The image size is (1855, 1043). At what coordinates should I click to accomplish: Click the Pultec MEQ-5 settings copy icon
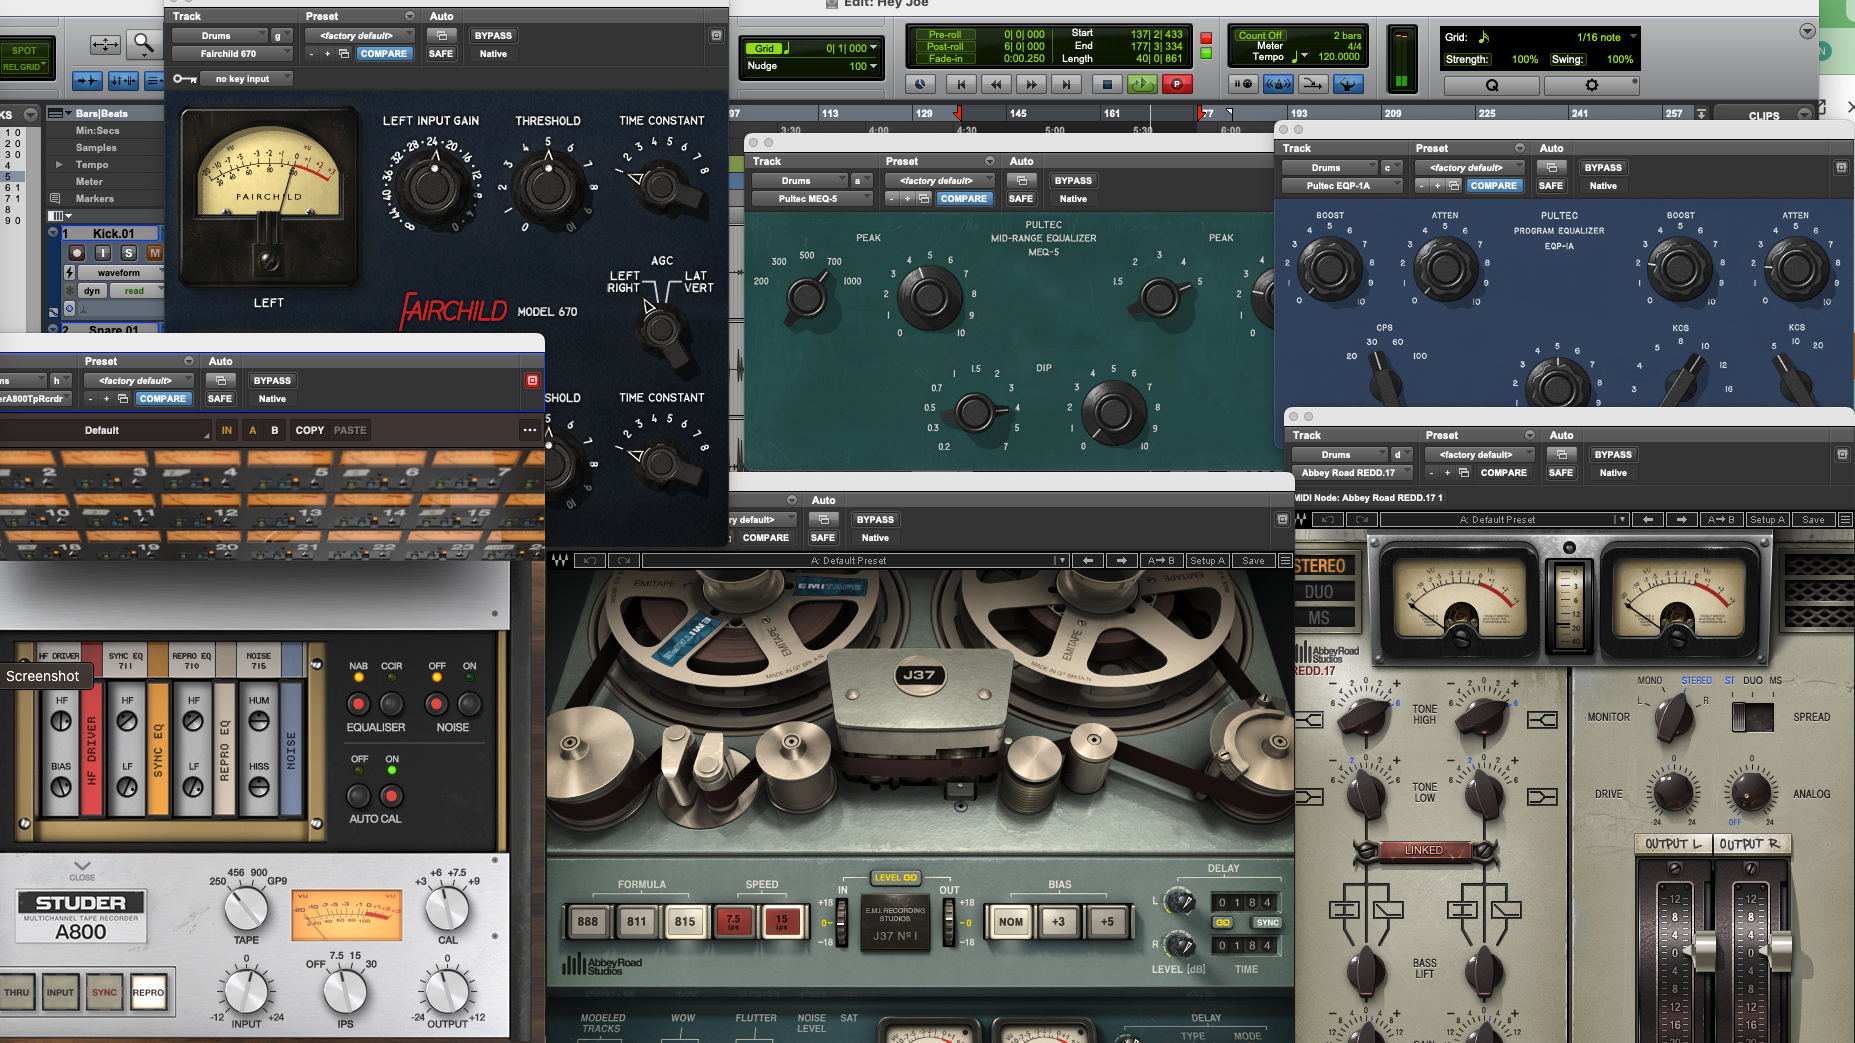[924, 199]
